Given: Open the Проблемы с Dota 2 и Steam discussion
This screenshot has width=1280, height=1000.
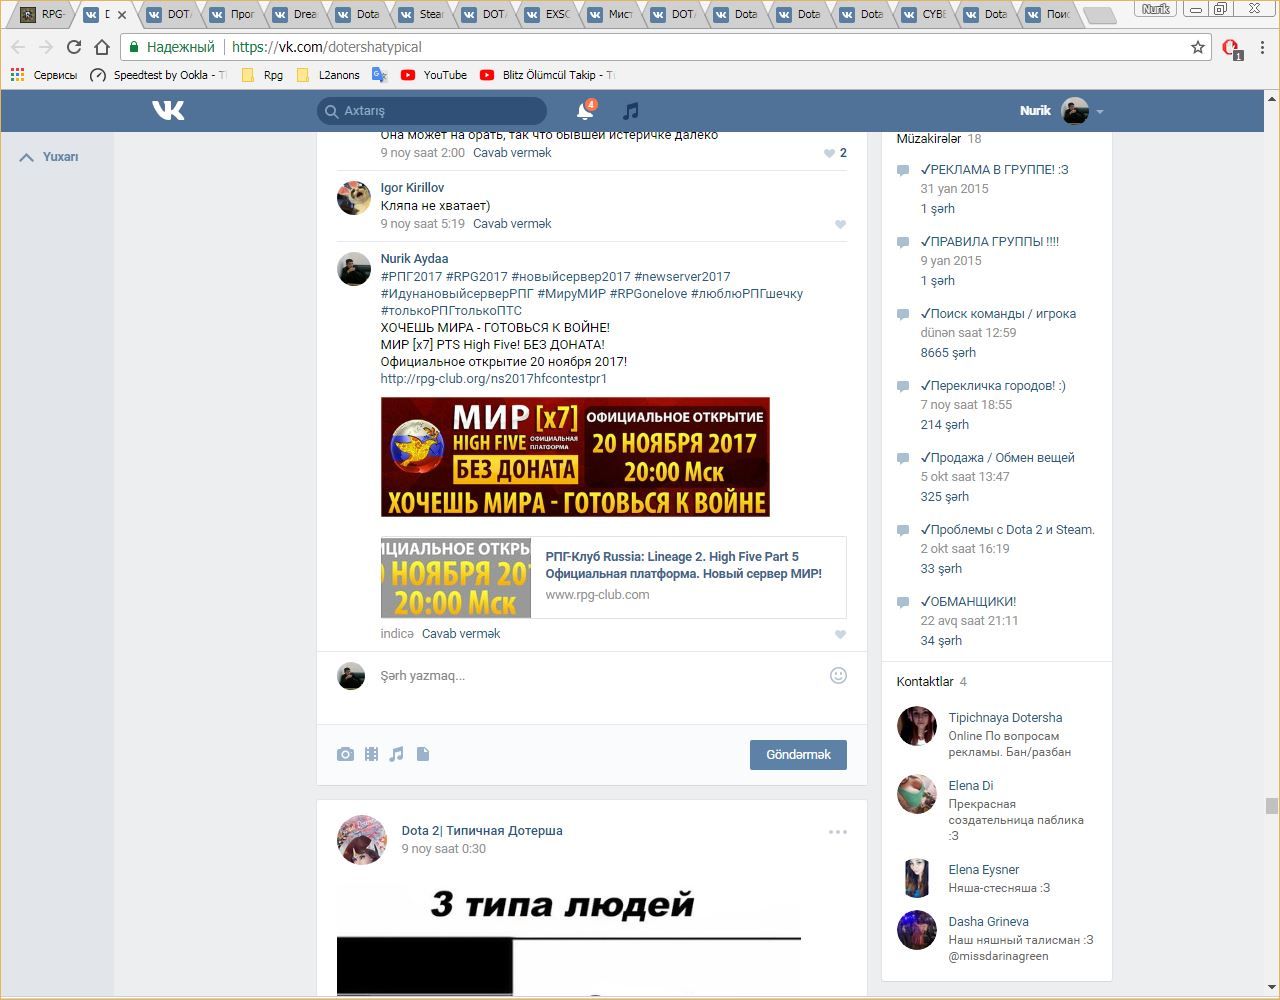Looking at the screenshot, I should point(1007,530).
